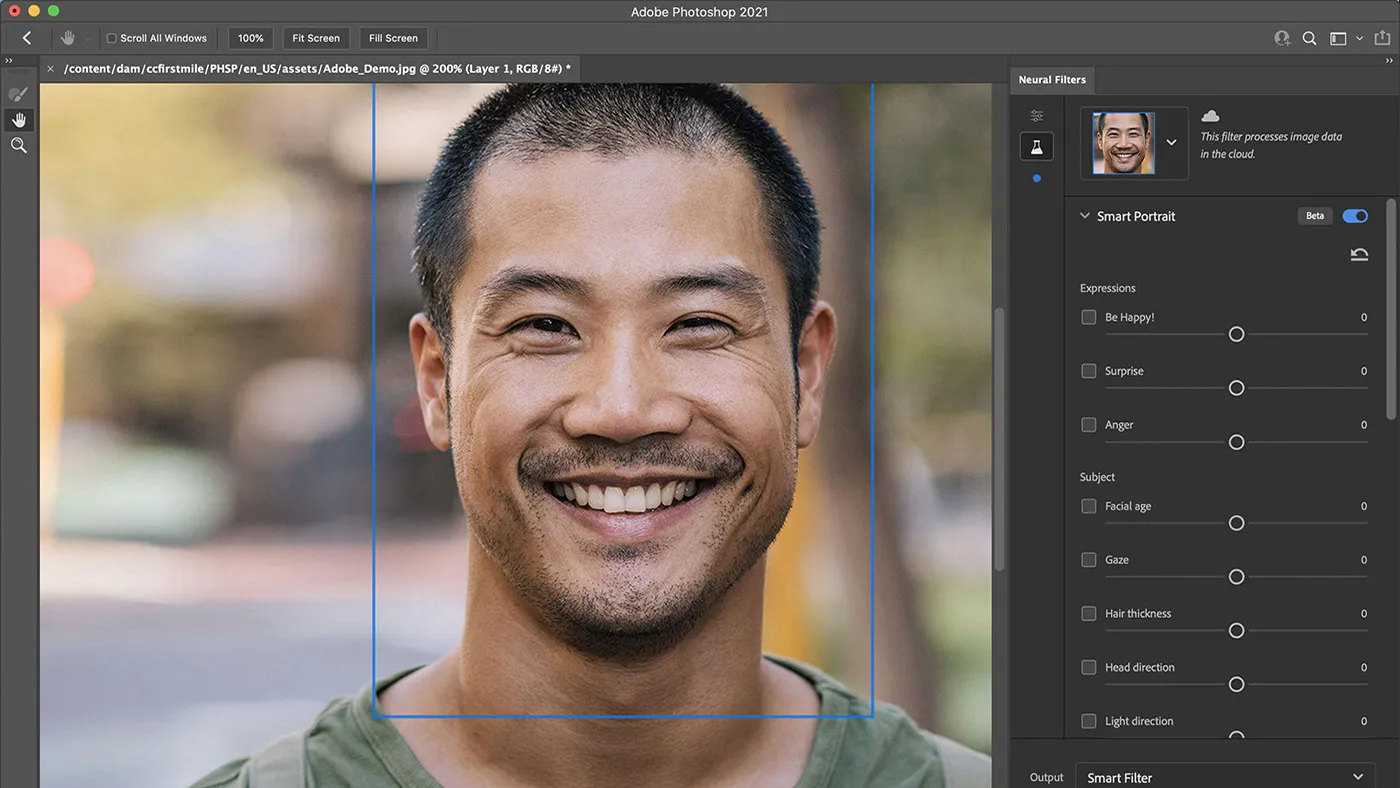Image resolution: width=1400 pixels, height=788 pixels.
Task: Open search using the magnifier icon top right
Action: tap(1310, 38)
